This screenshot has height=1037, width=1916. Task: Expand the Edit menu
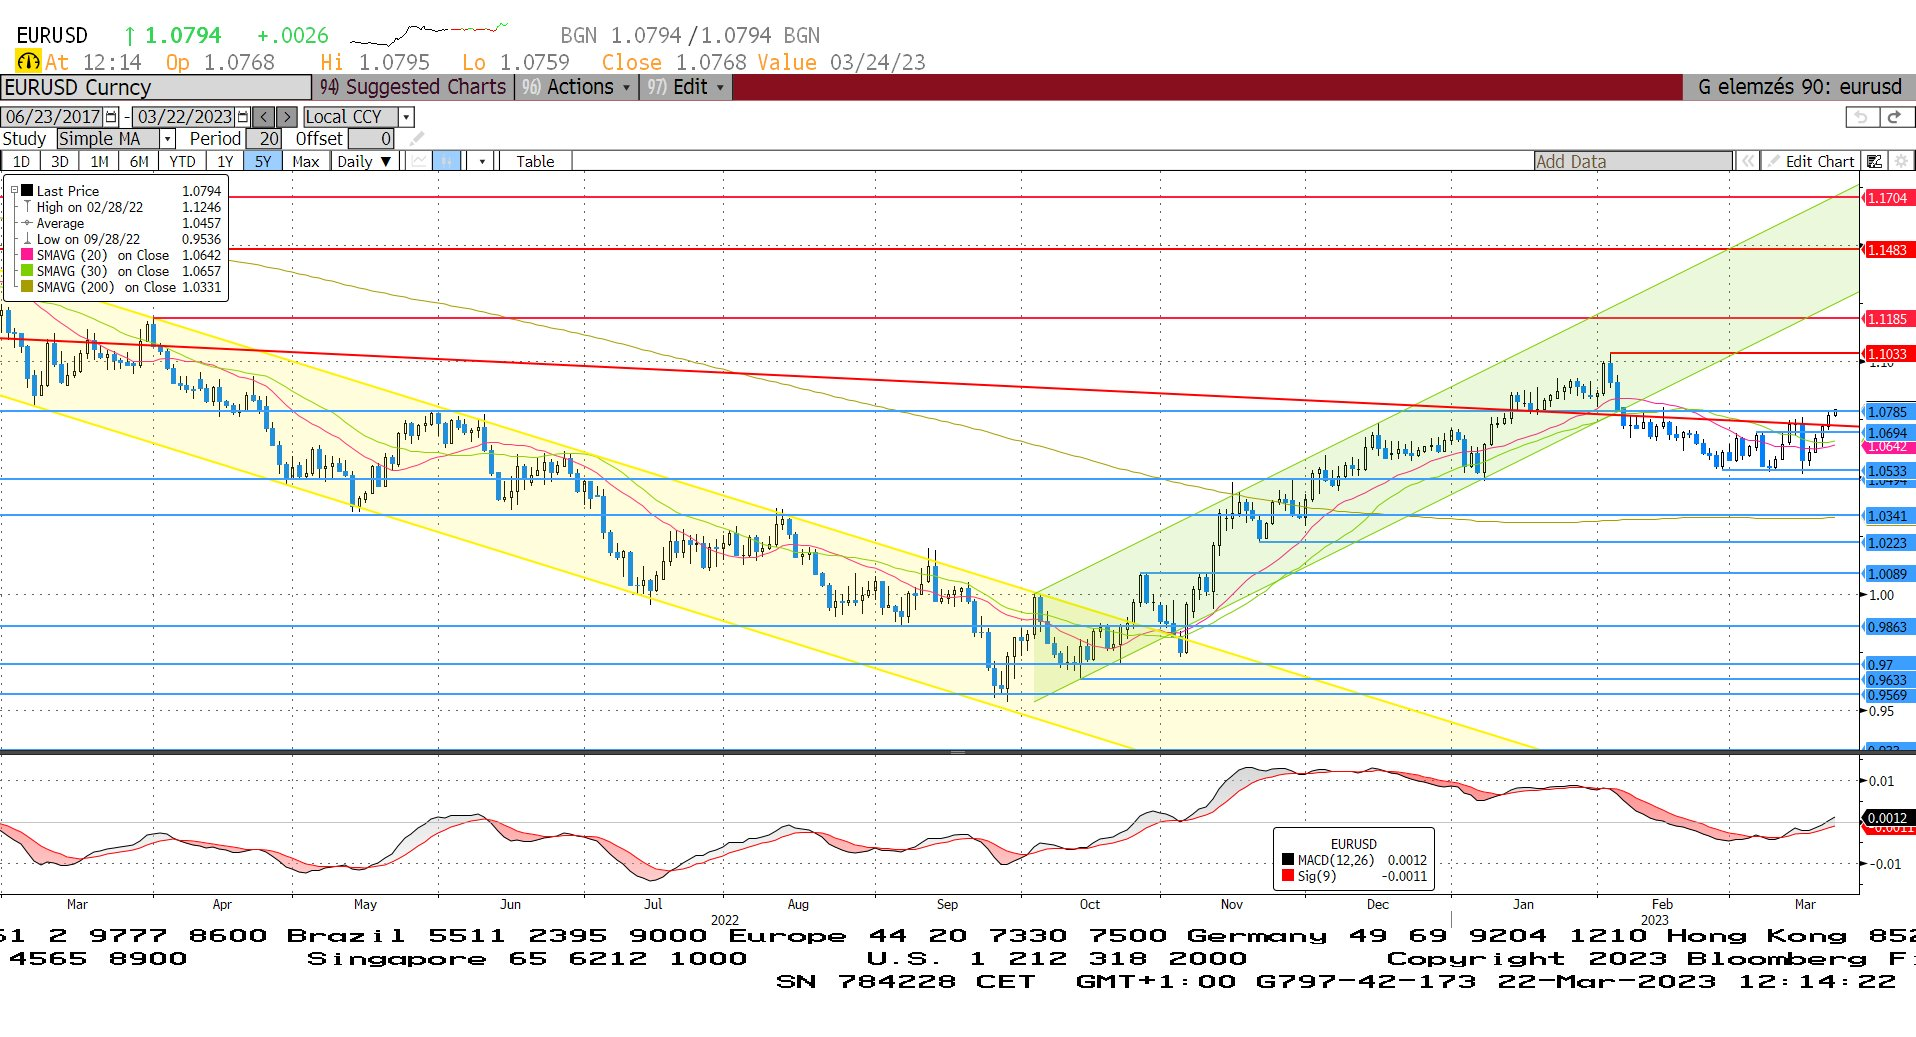686,87
